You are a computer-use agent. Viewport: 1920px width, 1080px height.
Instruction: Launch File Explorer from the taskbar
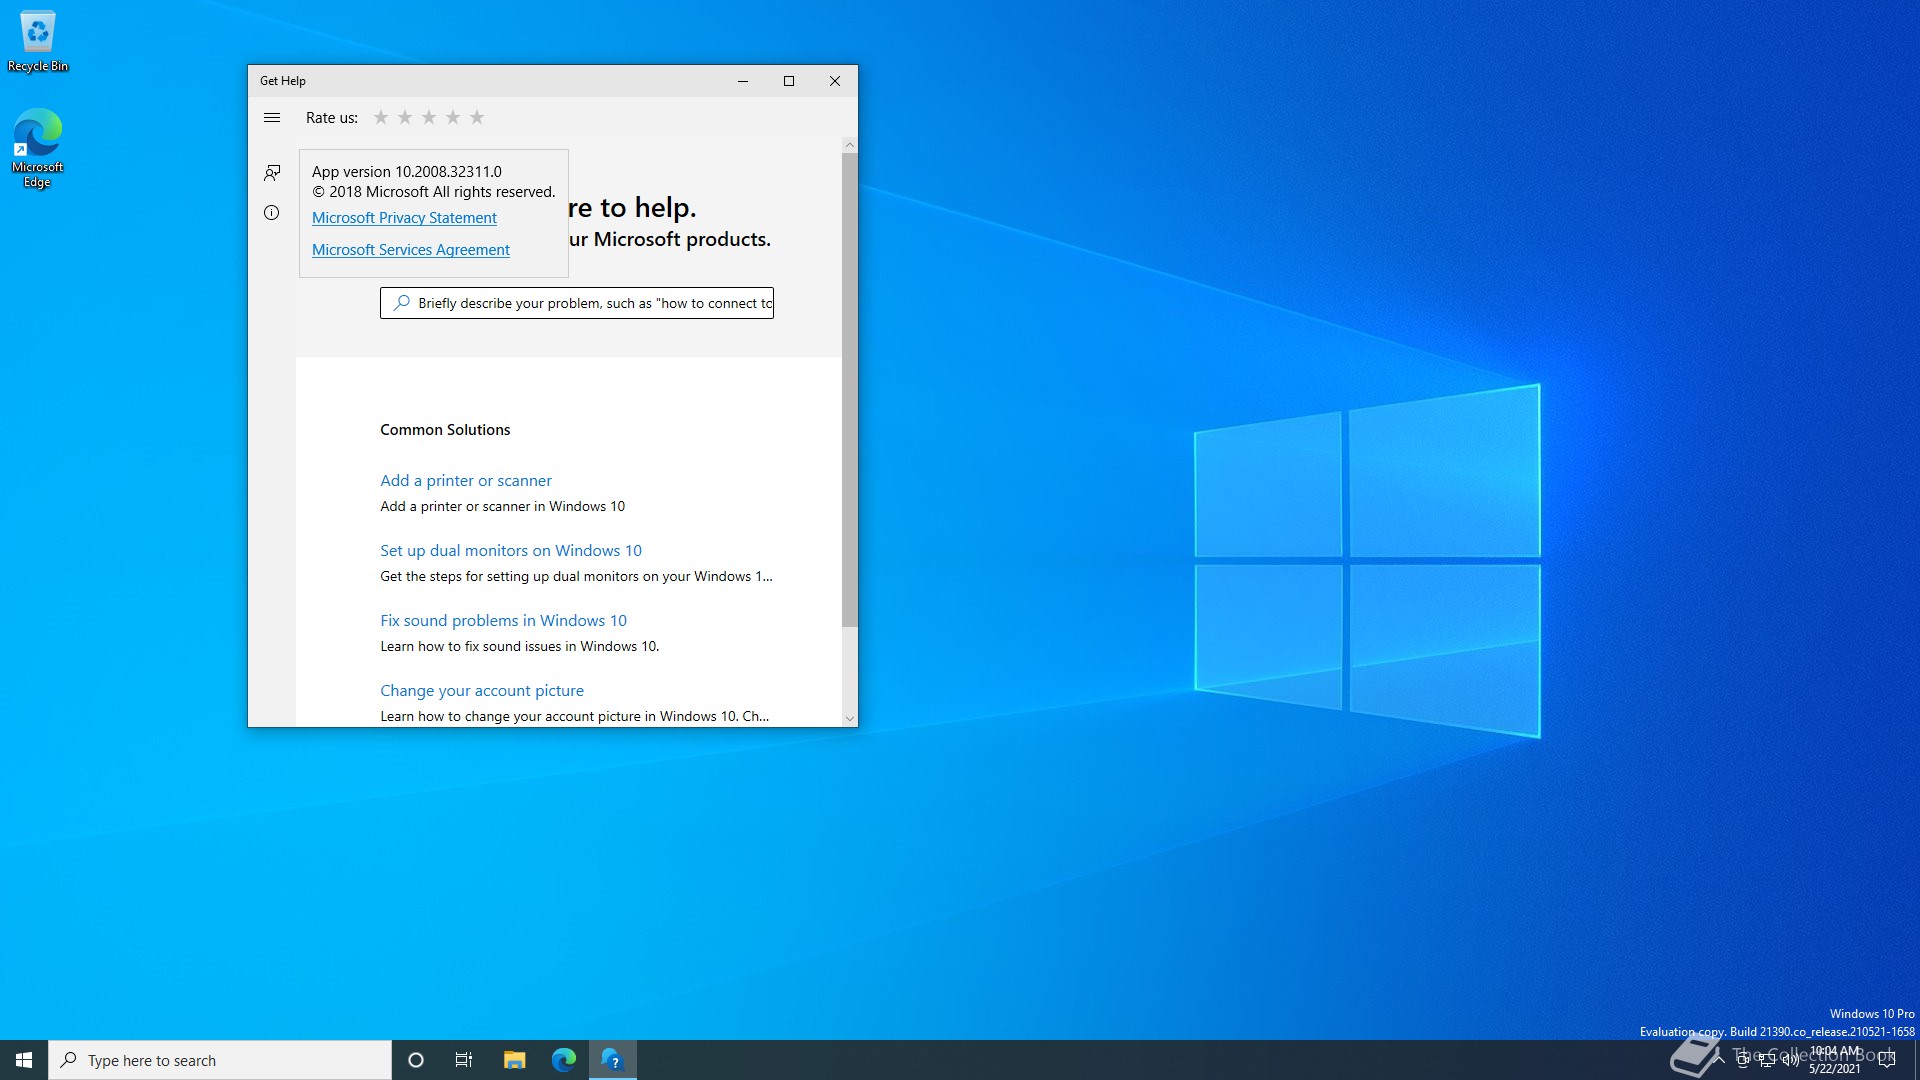pos(514,1060)
